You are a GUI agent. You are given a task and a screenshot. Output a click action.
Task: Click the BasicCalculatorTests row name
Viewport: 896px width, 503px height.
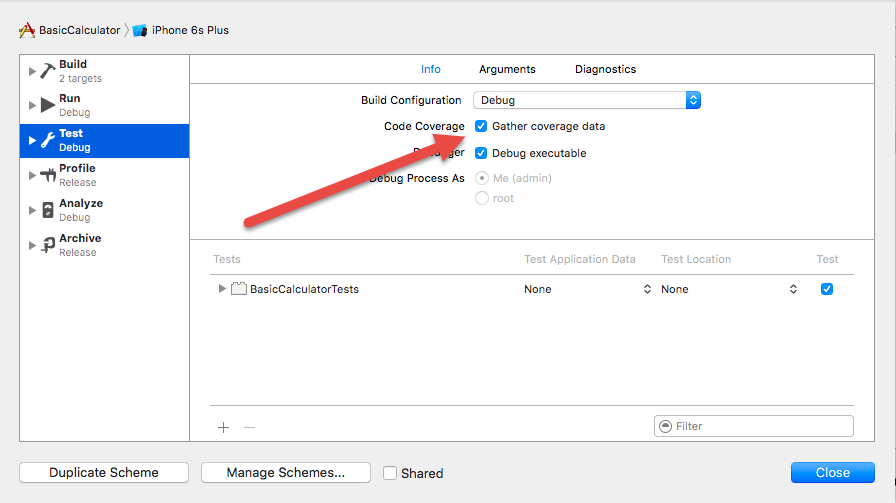[305, 289]
